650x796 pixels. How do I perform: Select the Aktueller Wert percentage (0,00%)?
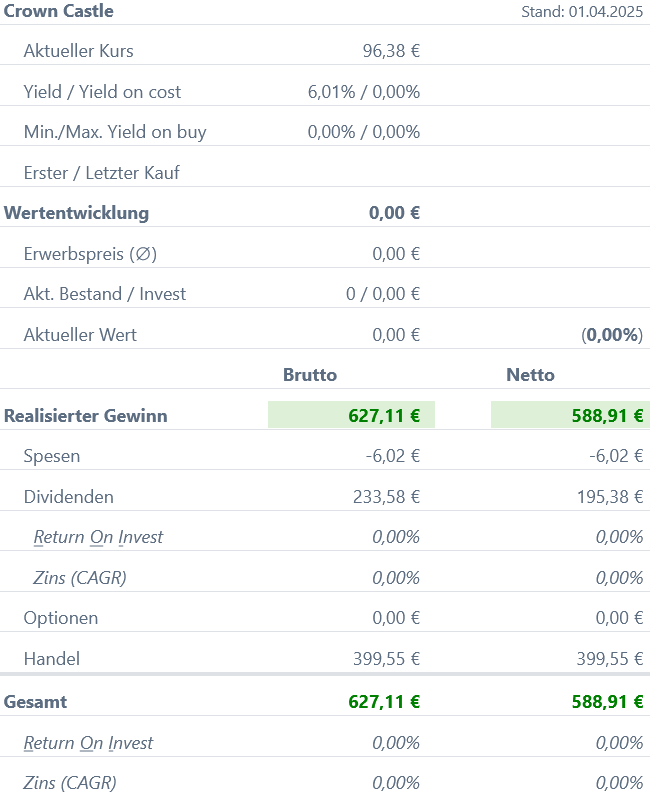[612, 335]
